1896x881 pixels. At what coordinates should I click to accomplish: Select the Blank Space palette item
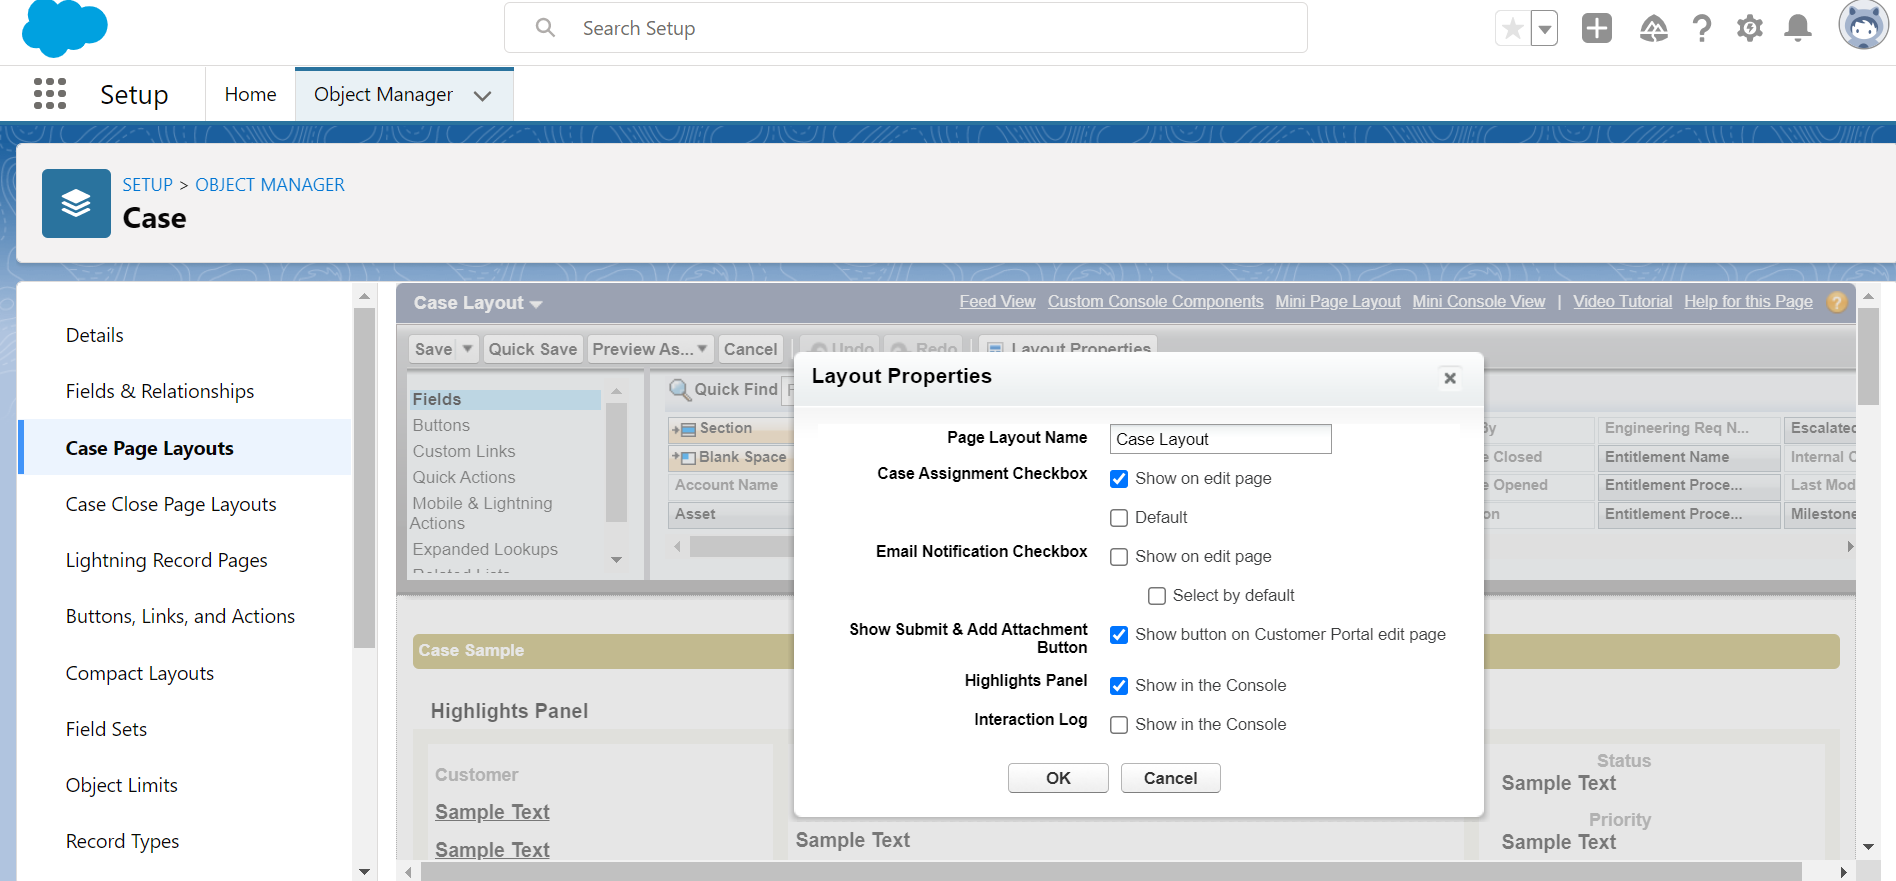point(730,457)
